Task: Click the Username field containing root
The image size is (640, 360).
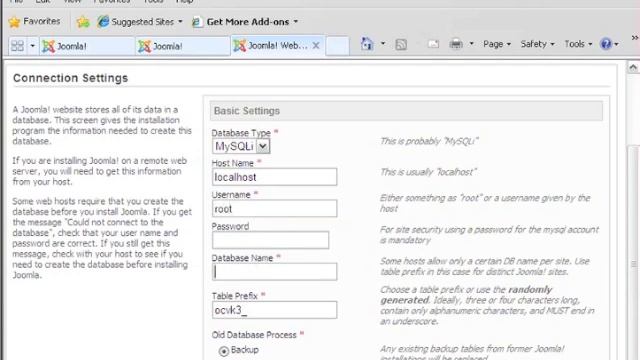Action: [x=274, y=209]
